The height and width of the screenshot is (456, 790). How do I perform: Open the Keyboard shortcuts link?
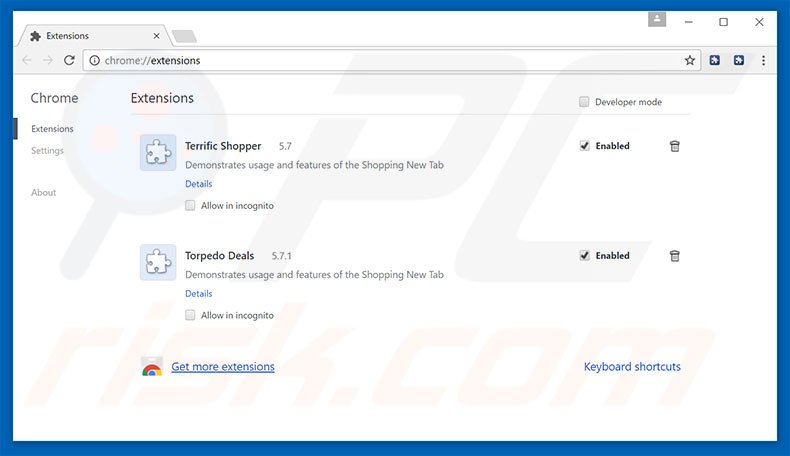pos(632,367)
